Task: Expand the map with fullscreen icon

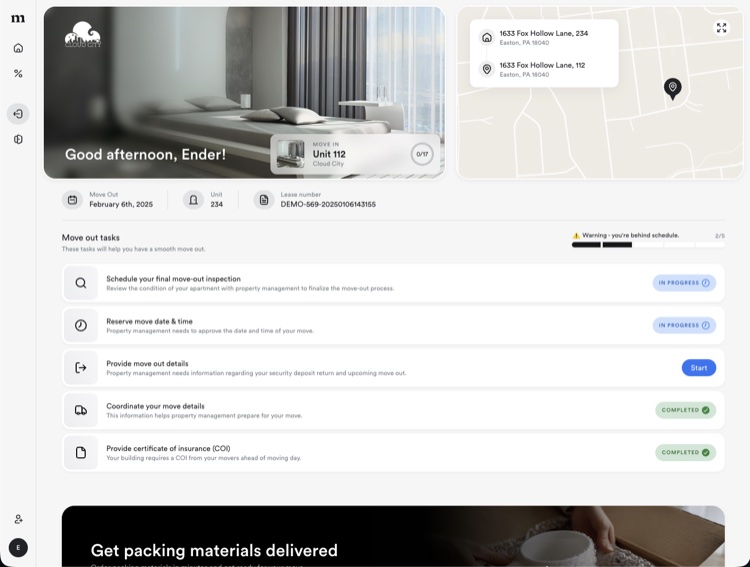Action: click(721, 28)
